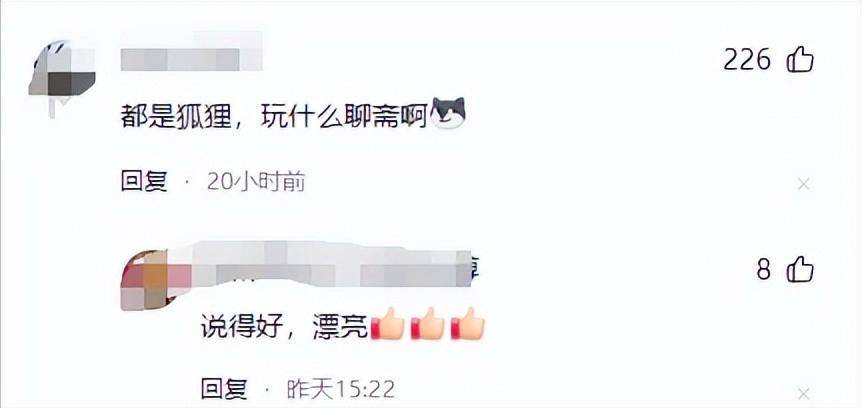Viewport: 862px width, 408px height.
Task: Select the reply text 说得好，漂亮
Action: [x=284, y=326]
